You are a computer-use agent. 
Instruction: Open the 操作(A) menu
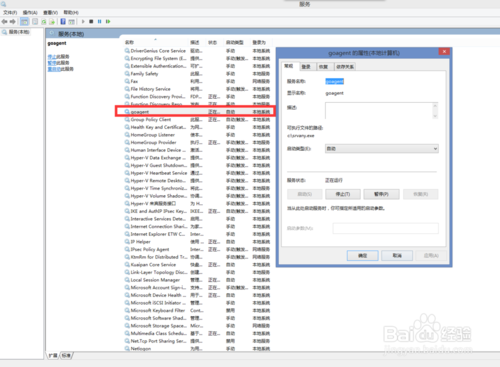30,13
